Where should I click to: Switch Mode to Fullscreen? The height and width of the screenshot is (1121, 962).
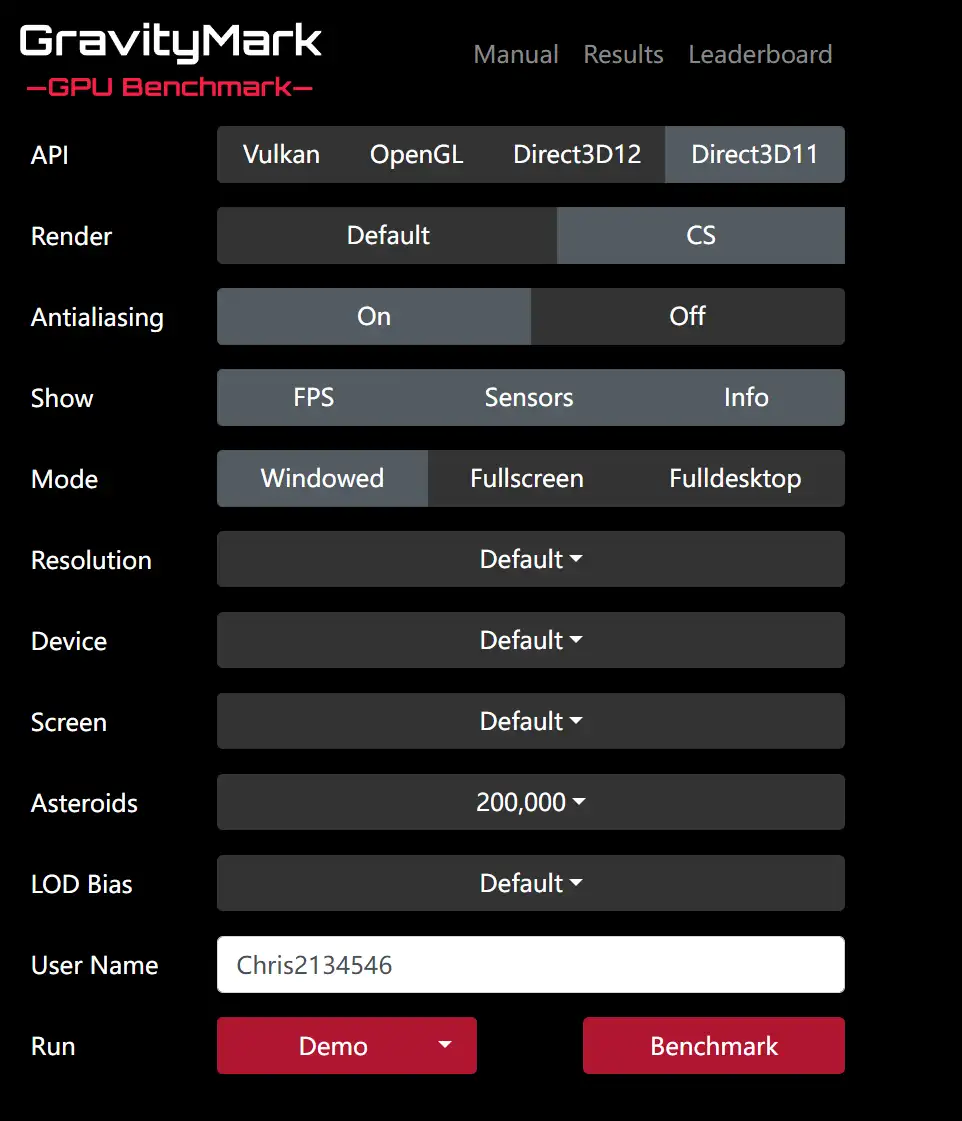[527, 478]
